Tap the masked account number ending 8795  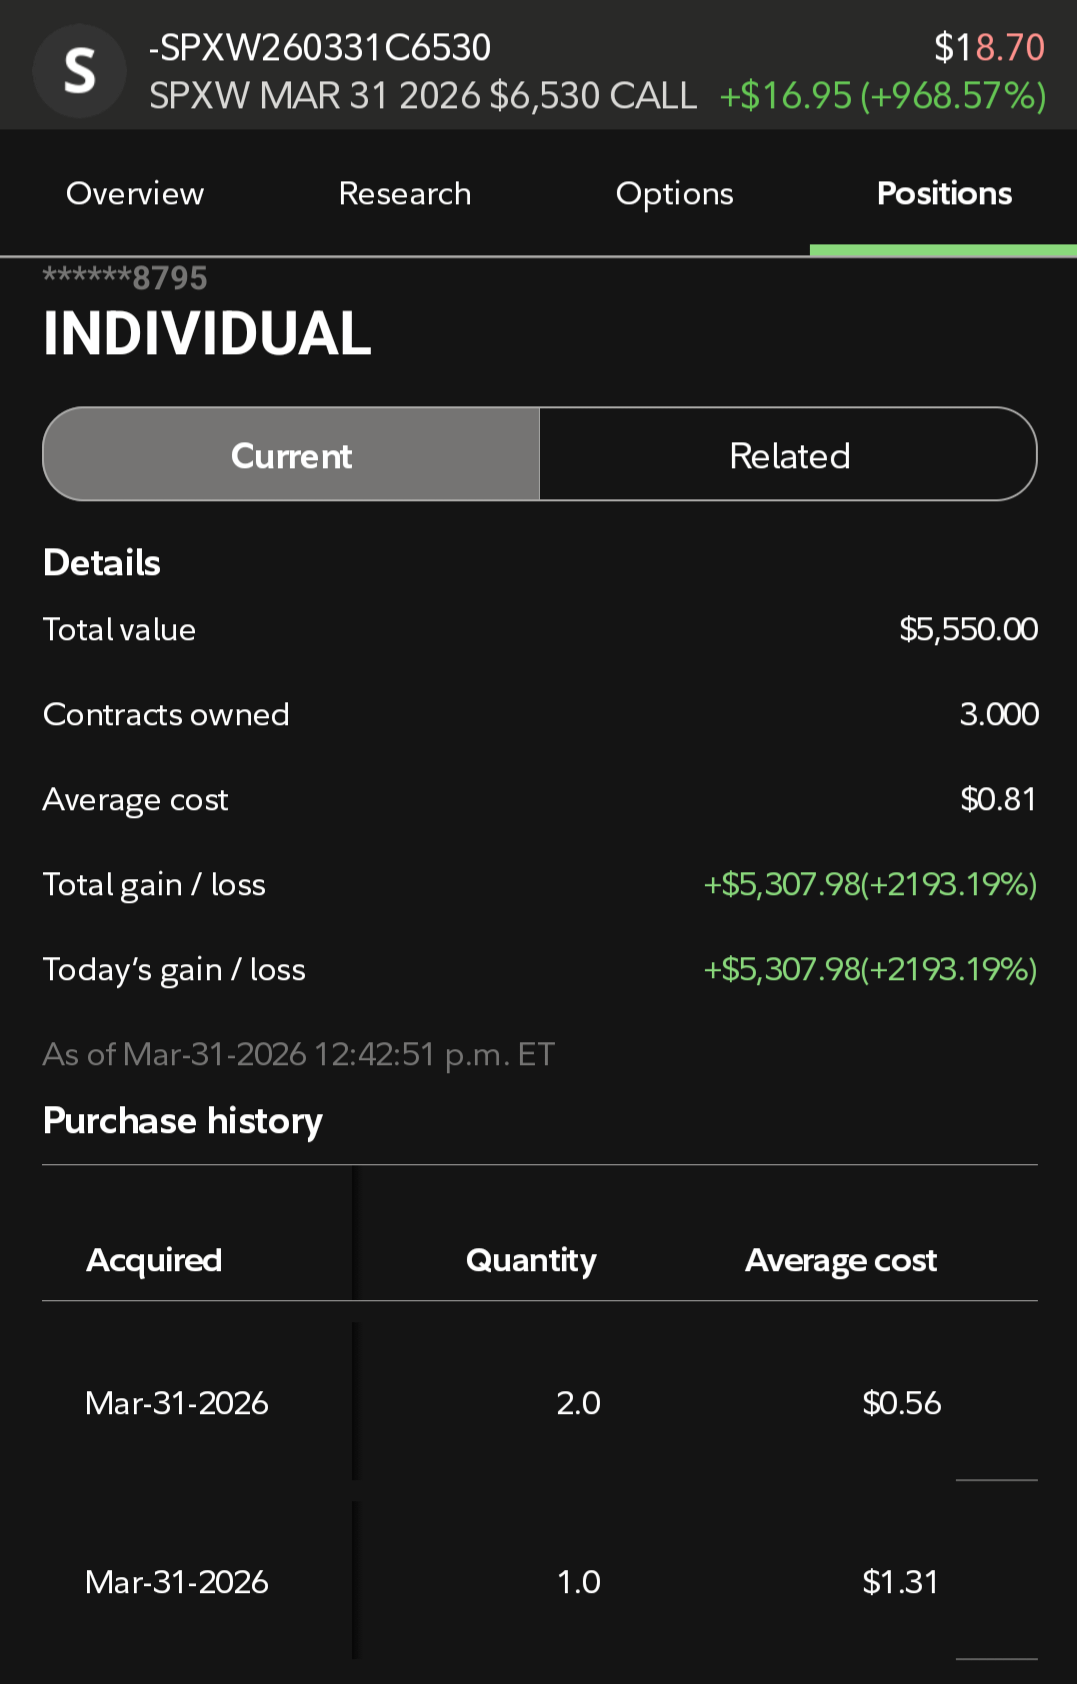pyautogui.click(x=125, y=278)
